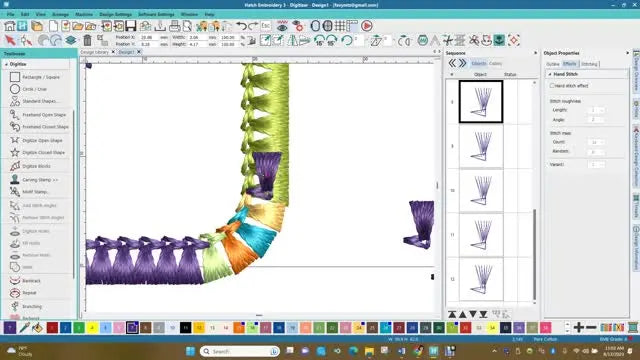Click the taskbar Search box
The width and height of the screenshot is (640, 360).
240,351
